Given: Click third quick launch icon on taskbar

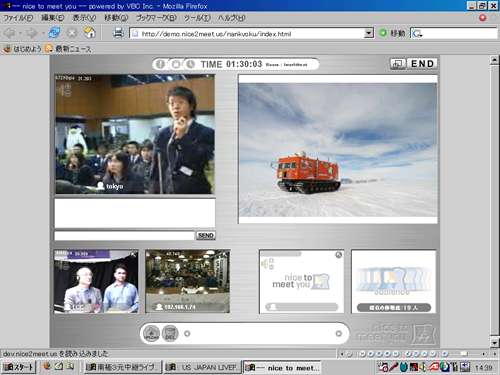Looking at the screenshot, I should tap(70, 366).
